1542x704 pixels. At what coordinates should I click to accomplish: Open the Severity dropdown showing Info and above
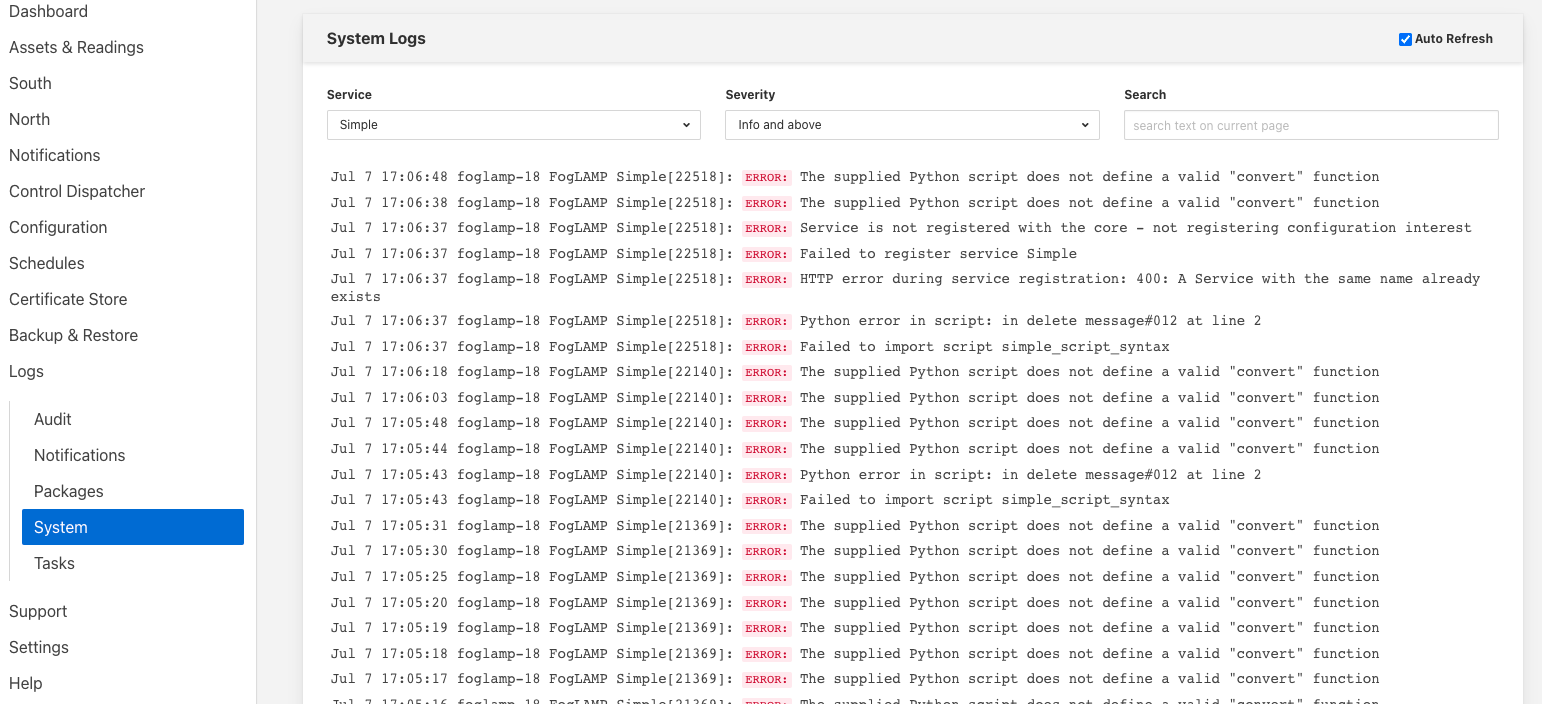click(911, 124)
